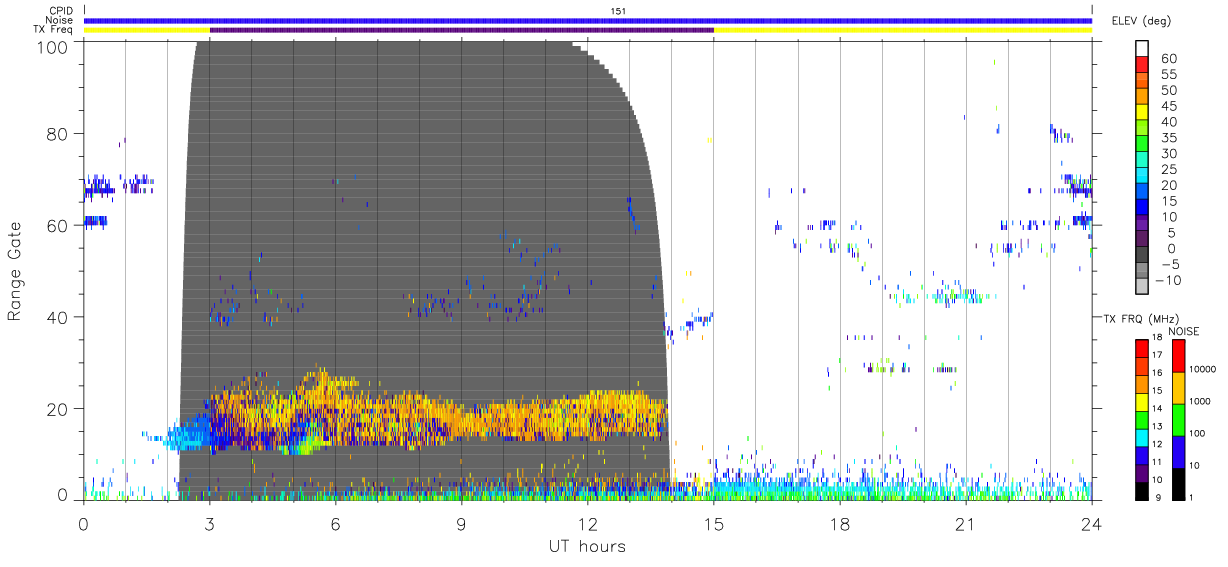The image size is (1228, 567).
Task: Click the 'CPID' header label
Action: pyautogui.click(x=59, y=10)
